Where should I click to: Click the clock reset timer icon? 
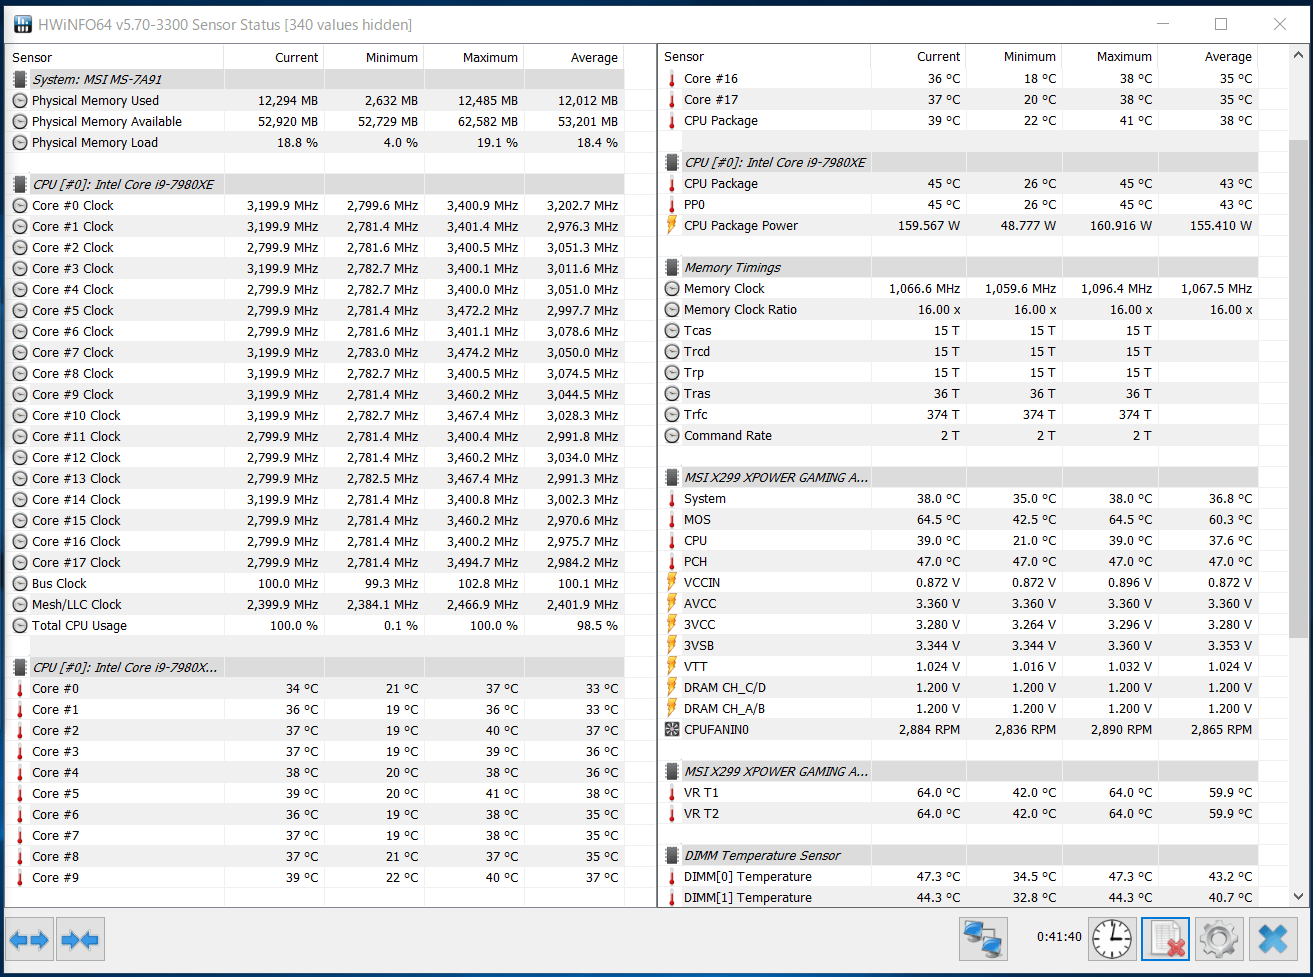click(x=1112, y=939)
